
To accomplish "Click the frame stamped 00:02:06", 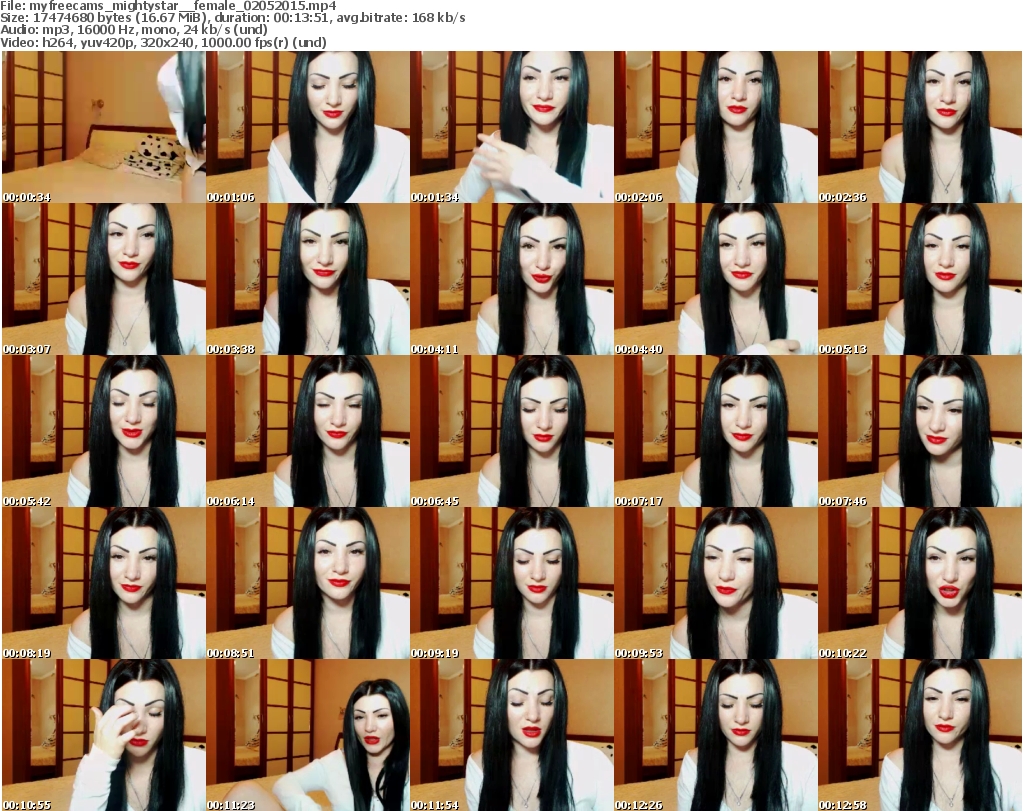I will (716, 127).
